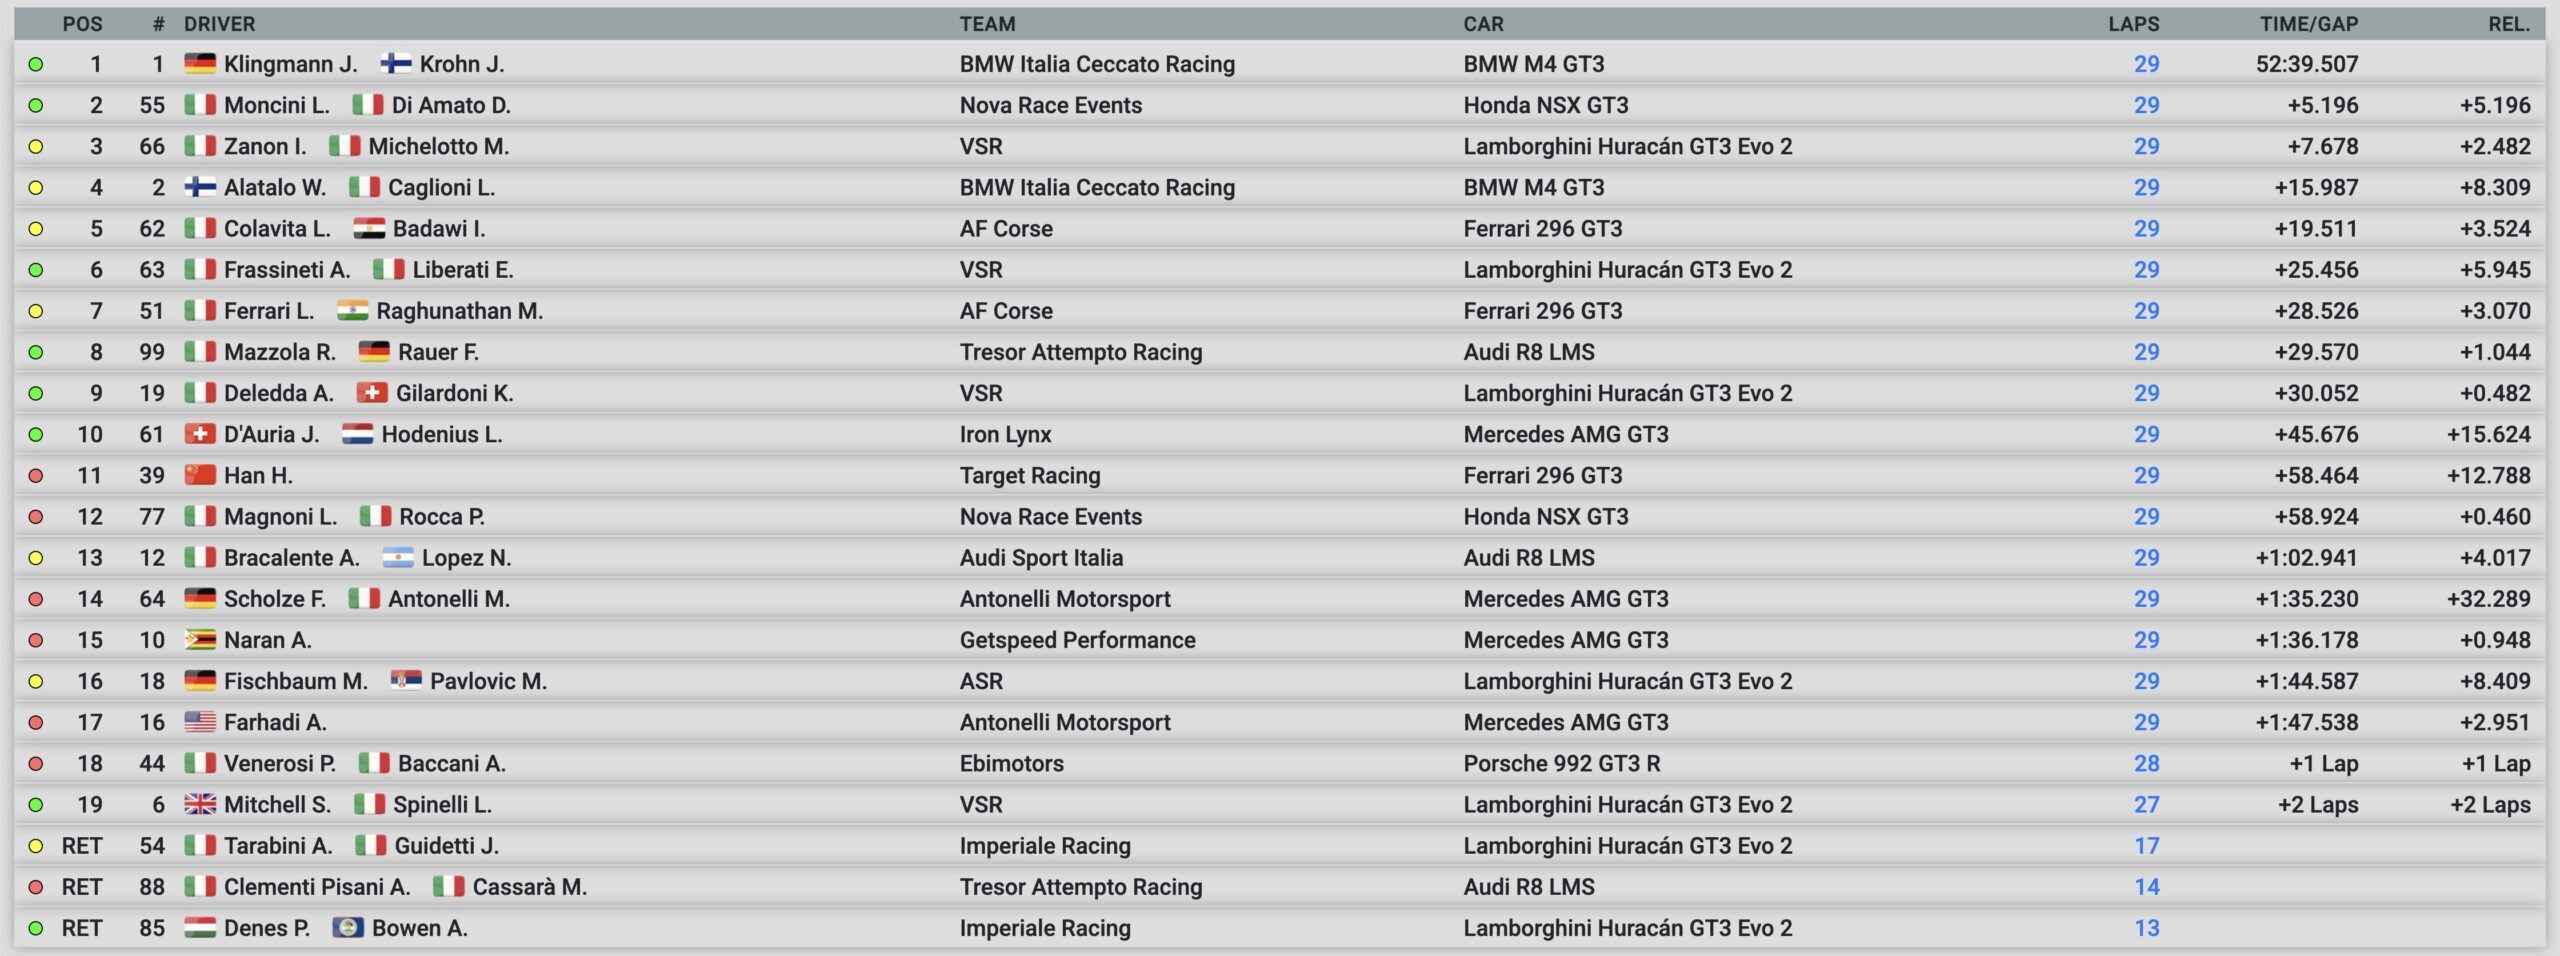Click the TIME/GAP column header
2560x956 pixels.
click(2308, 24)
